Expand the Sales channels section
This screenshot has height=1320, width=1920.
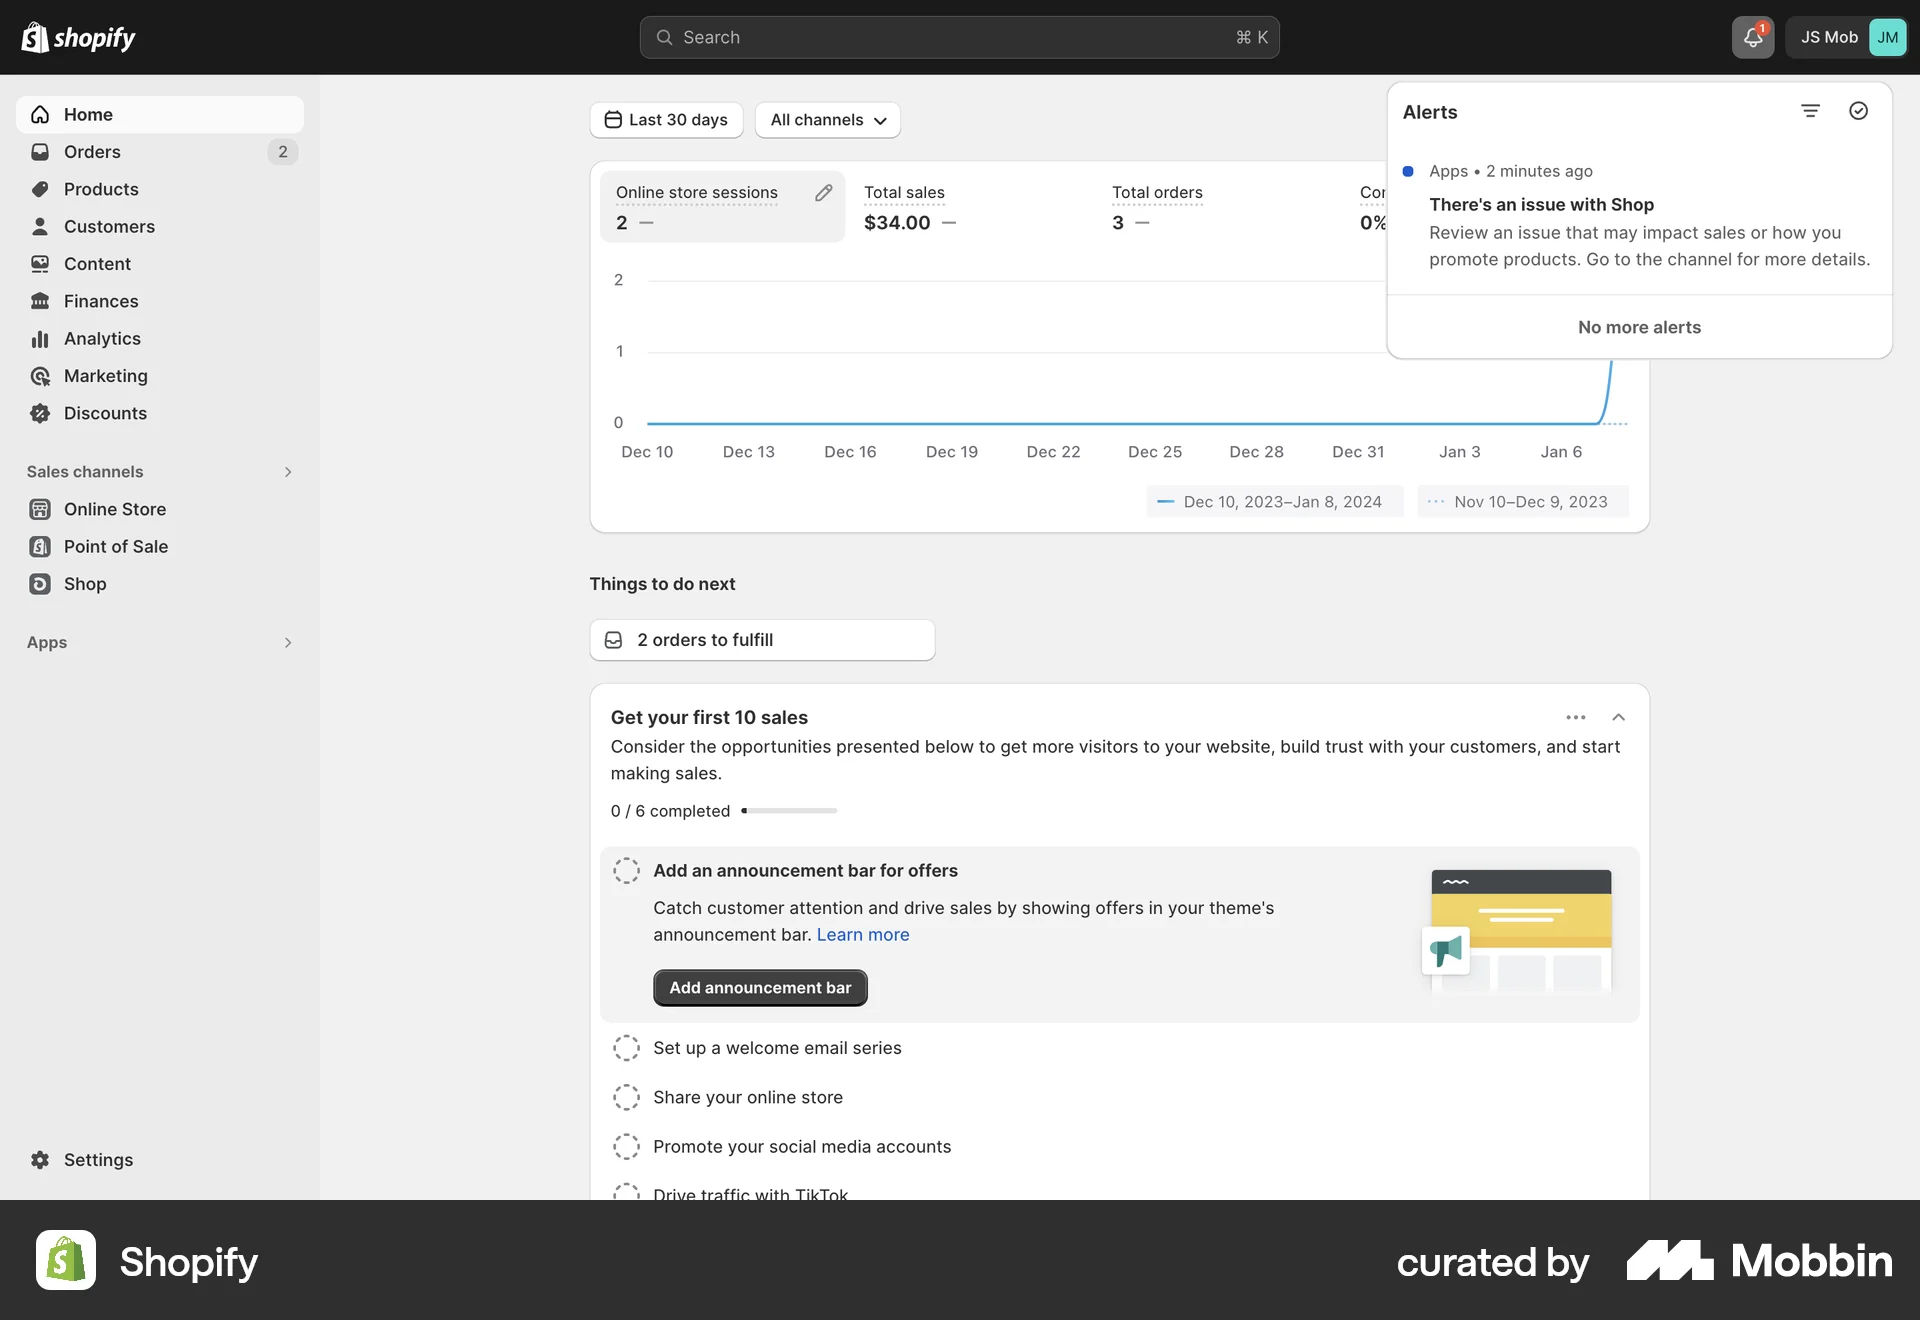[288, 471]
